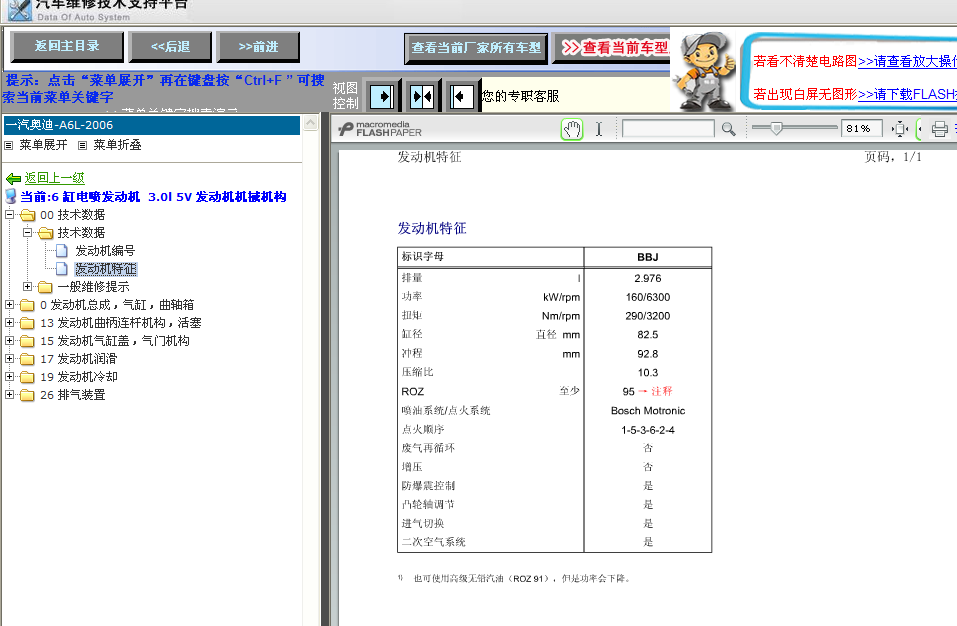Toggle the 菜单展开 menu expand option
The image size is (957, 626).
(43, 145)
